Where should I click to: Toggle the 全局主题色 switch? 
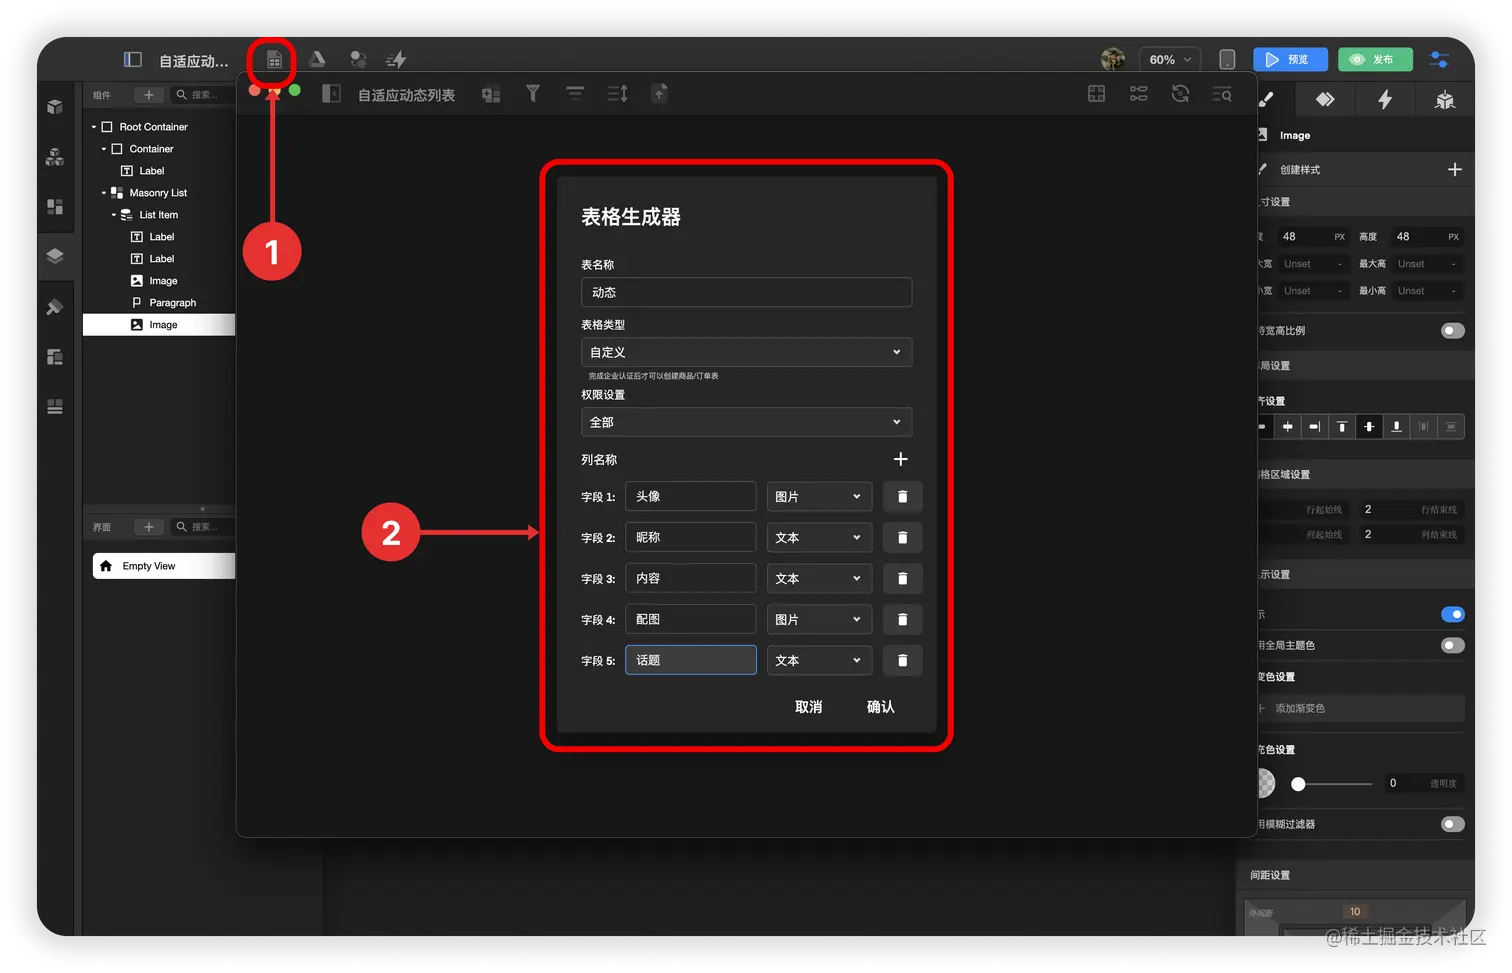(x=1453, y=645)
